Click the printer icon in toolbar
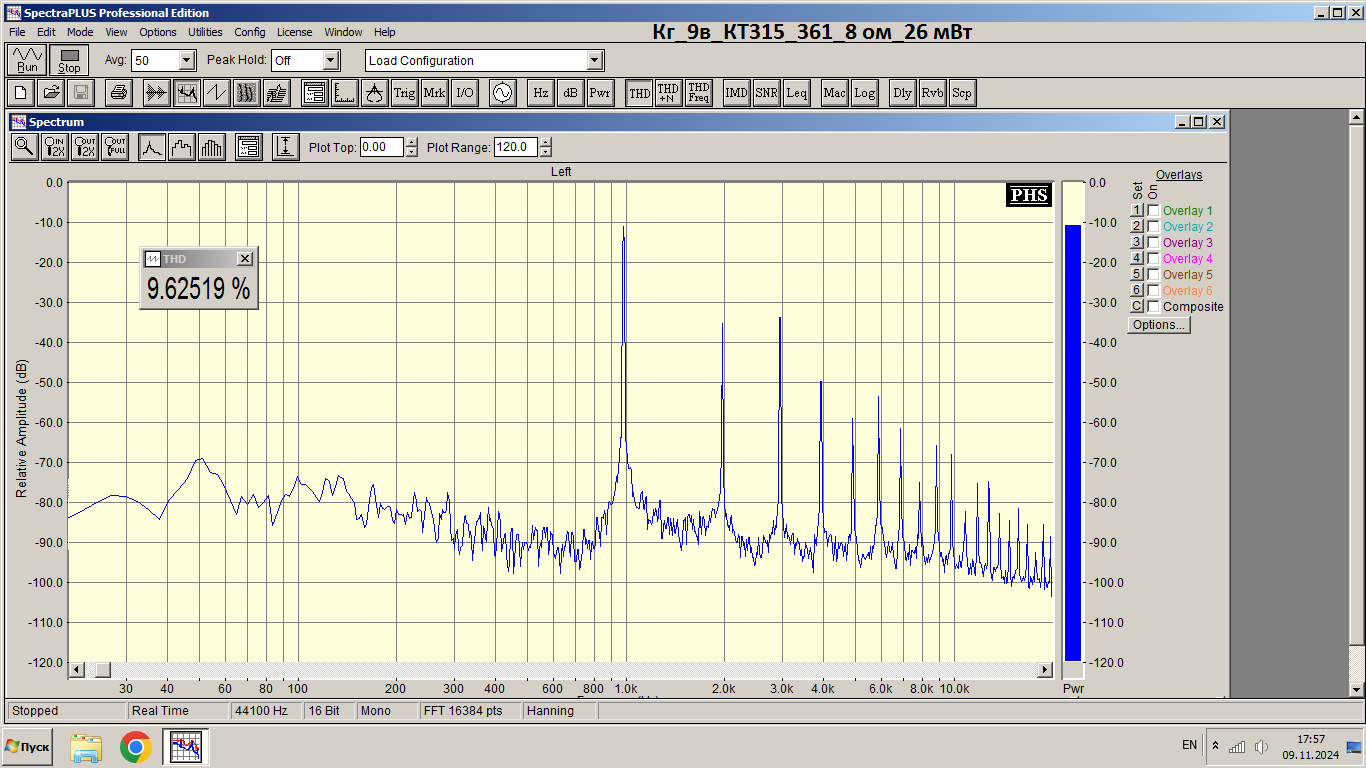The height and width of the screenshot is (776, 1366). pyautogui.click(x=119, y=93)
